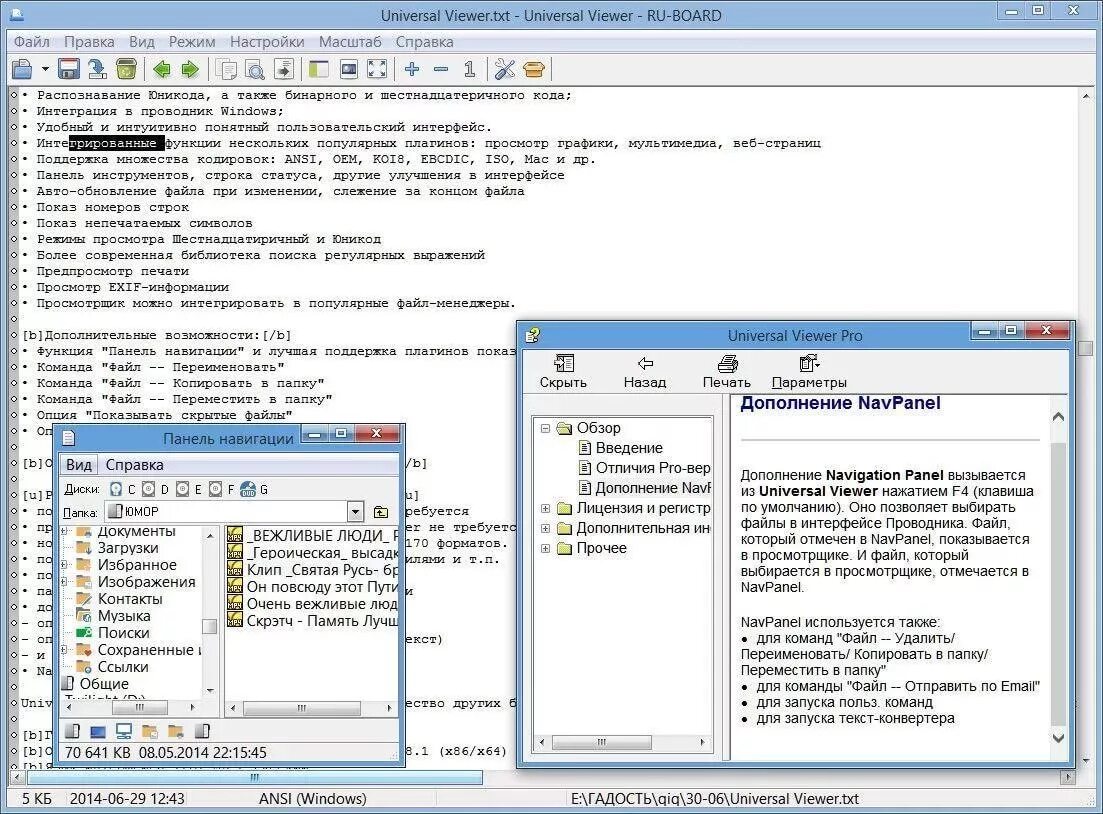Click the go up one folder icon
This screenshot has width=1103, height=814.
tap(381, 512)
